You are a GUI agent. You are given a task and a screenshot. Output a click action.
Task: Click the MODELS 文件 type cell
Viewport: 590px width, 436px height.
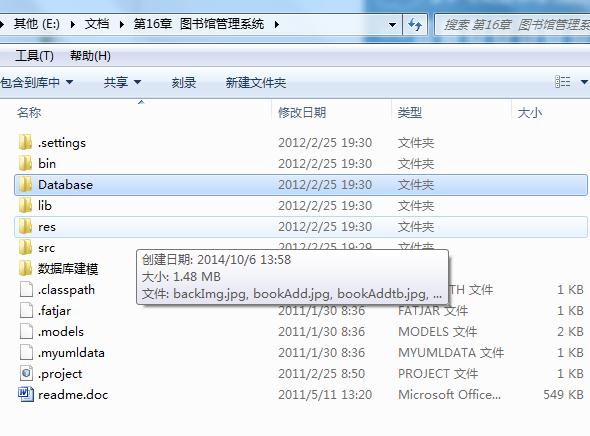(x=437, y=332)
